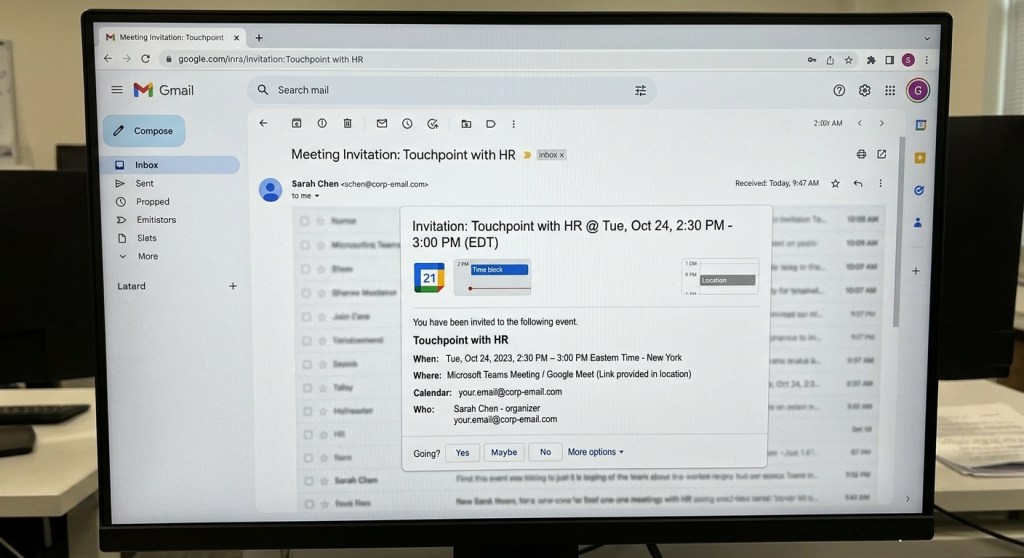The height and width of the screenshot is (558, 1024).
Task: Create a new label with plus icon
Action: [233, 286]
